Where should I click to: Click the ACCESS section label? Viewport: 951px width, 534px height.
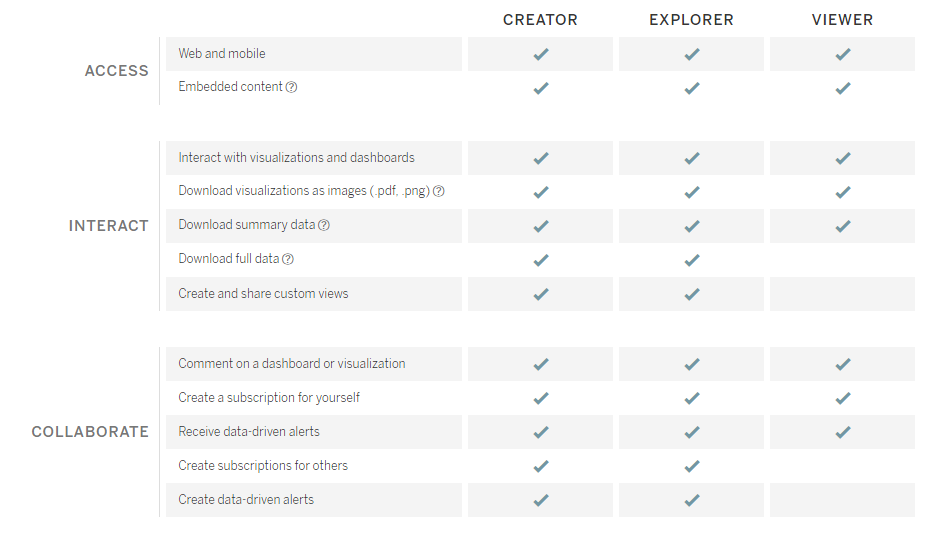(x=116, y=71)
